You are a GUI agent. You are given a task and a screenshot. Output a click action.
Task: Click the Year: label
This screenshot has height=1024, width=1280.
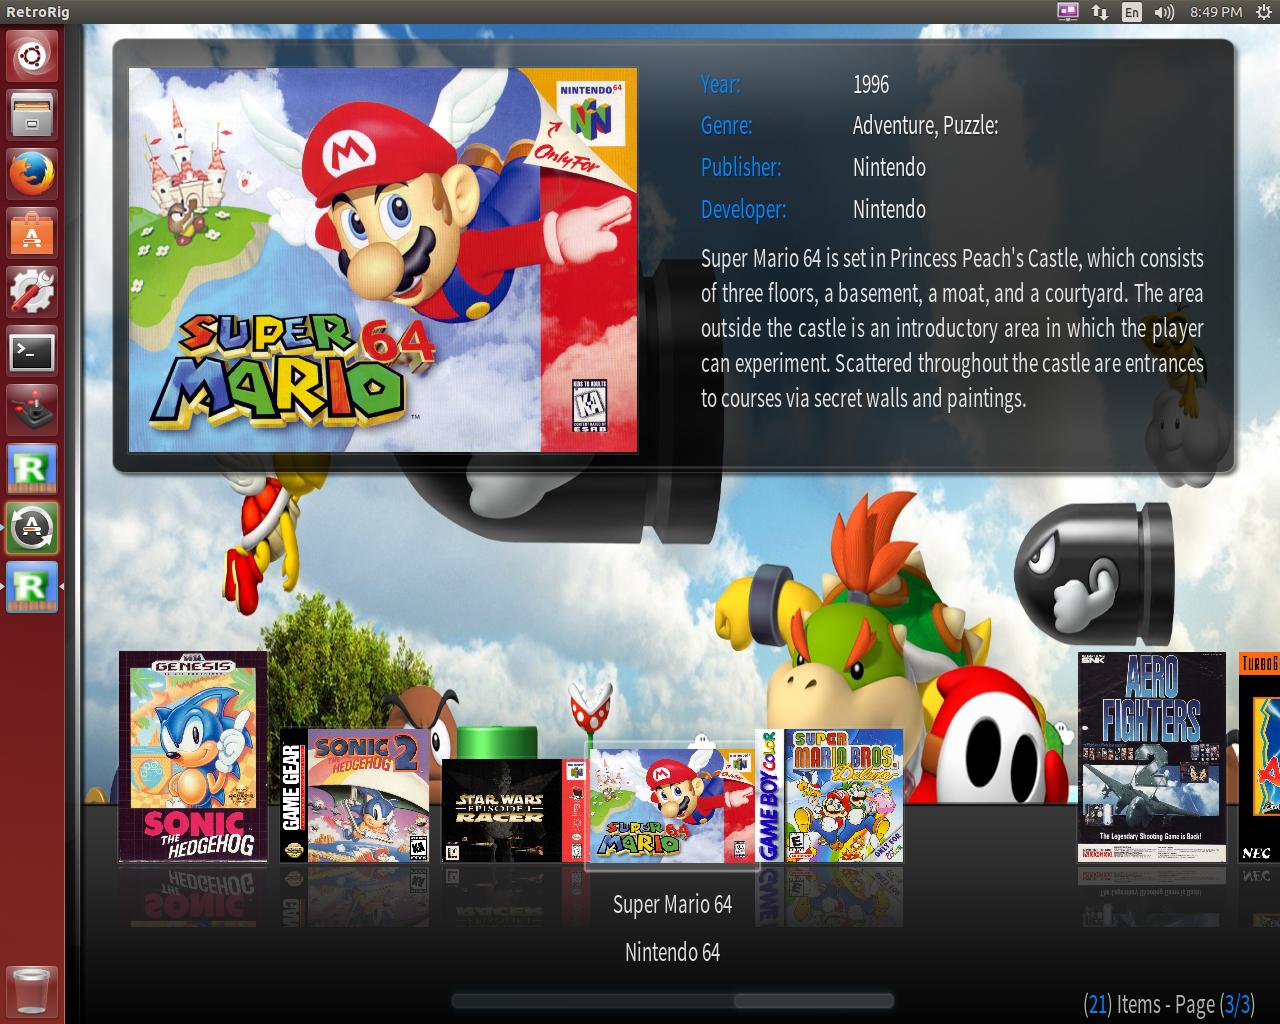[x=721, y=84]
